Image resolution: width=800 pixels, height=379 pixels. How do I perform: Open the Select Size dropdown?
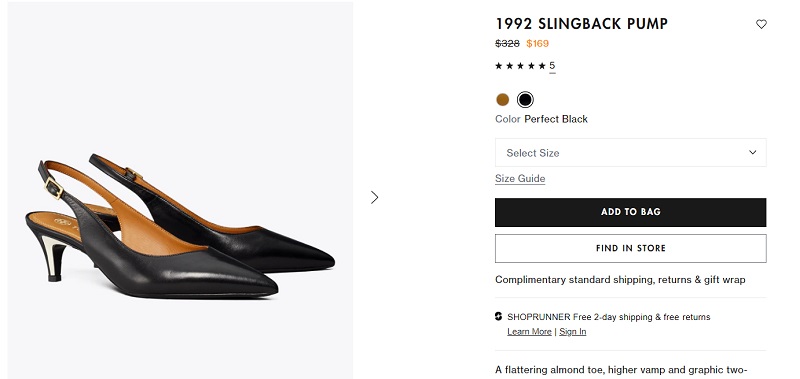630,153
